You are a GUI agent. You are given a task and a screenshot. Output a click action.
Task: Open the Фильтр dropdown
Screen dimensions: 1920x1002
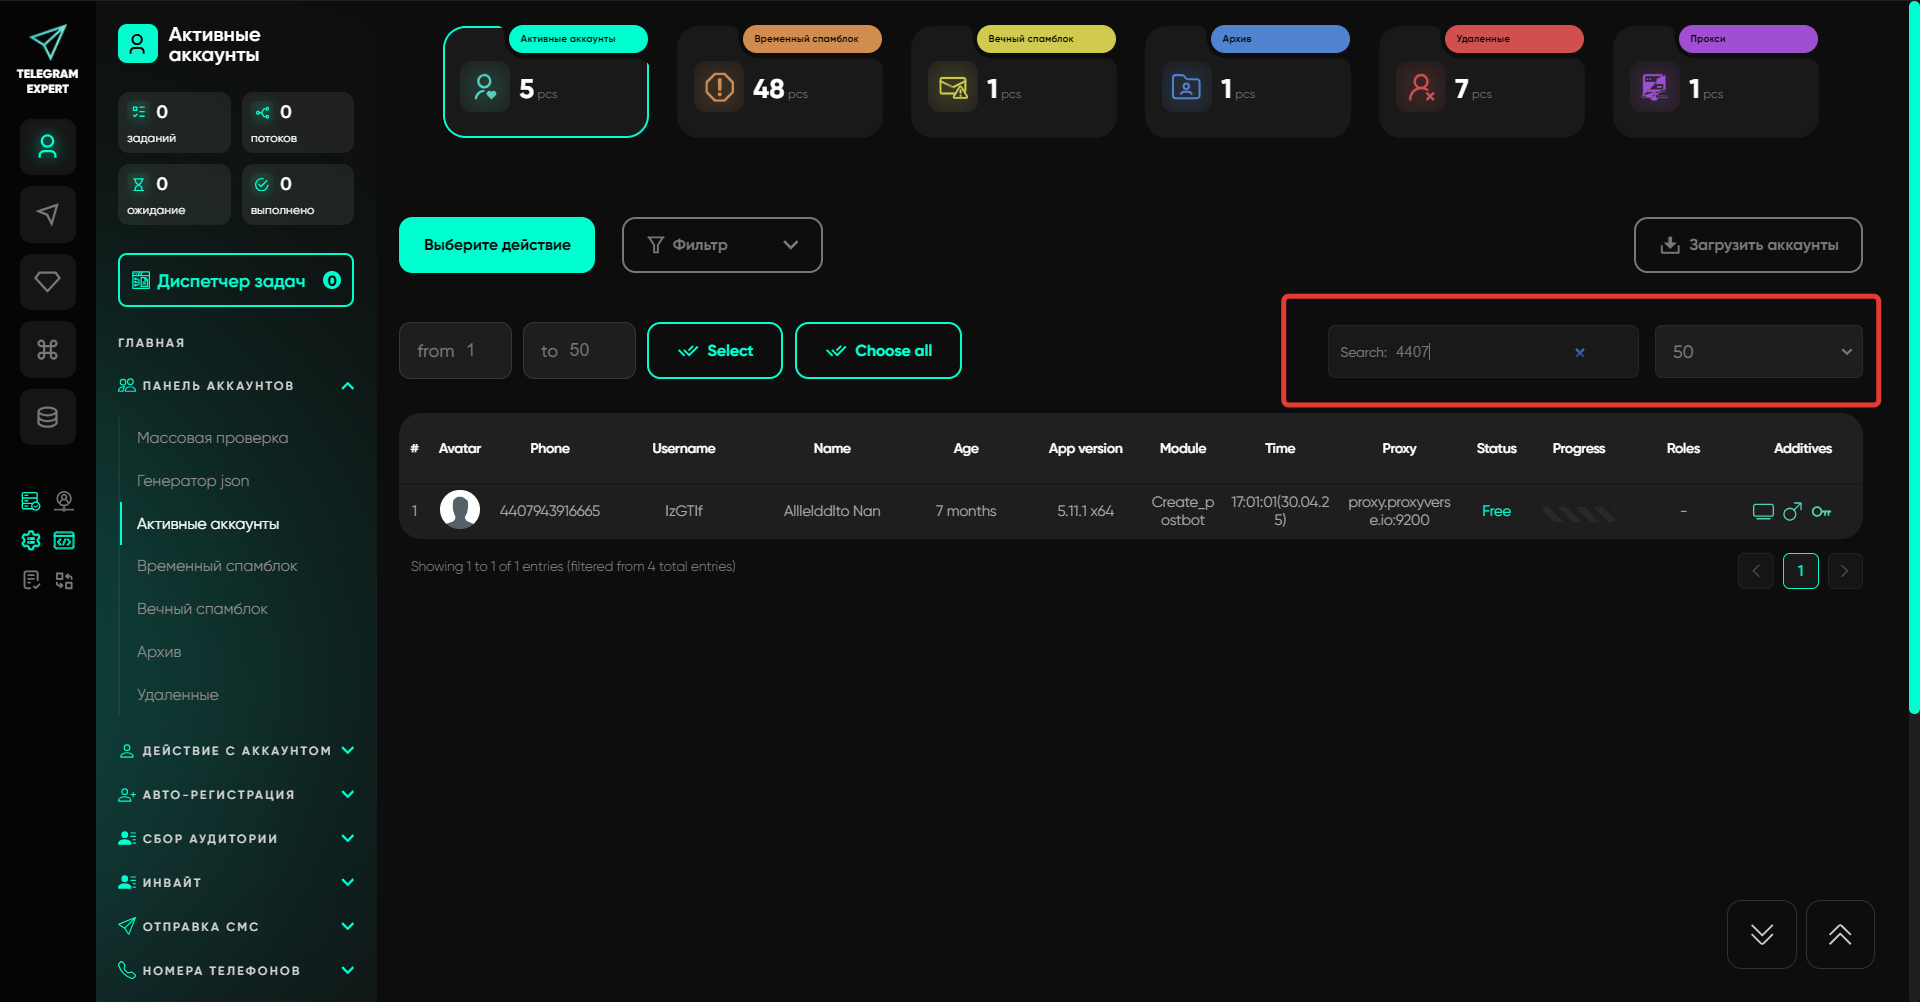click(x=721, y=245)
